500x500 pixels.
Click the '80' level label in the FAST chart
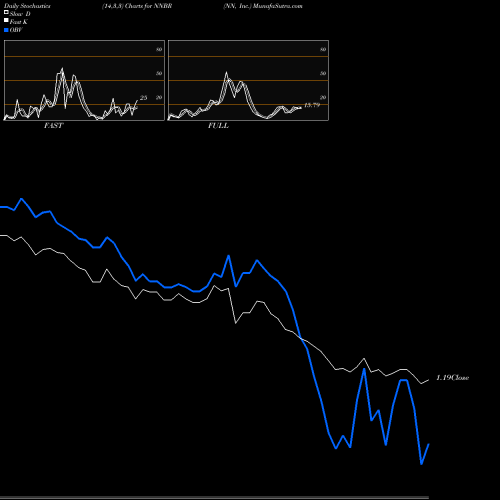(159, 49)
